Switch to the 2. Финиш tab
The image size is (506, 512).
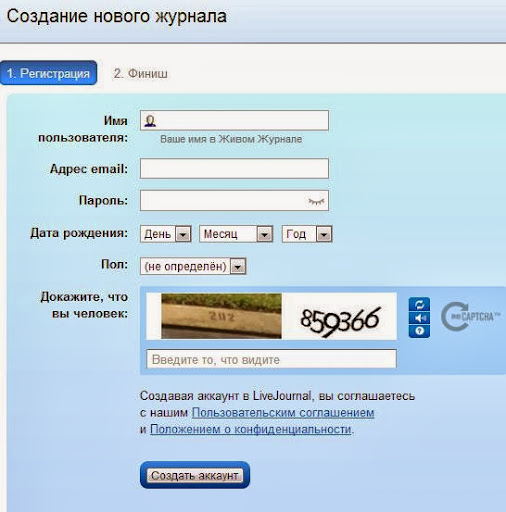(140, 73)
